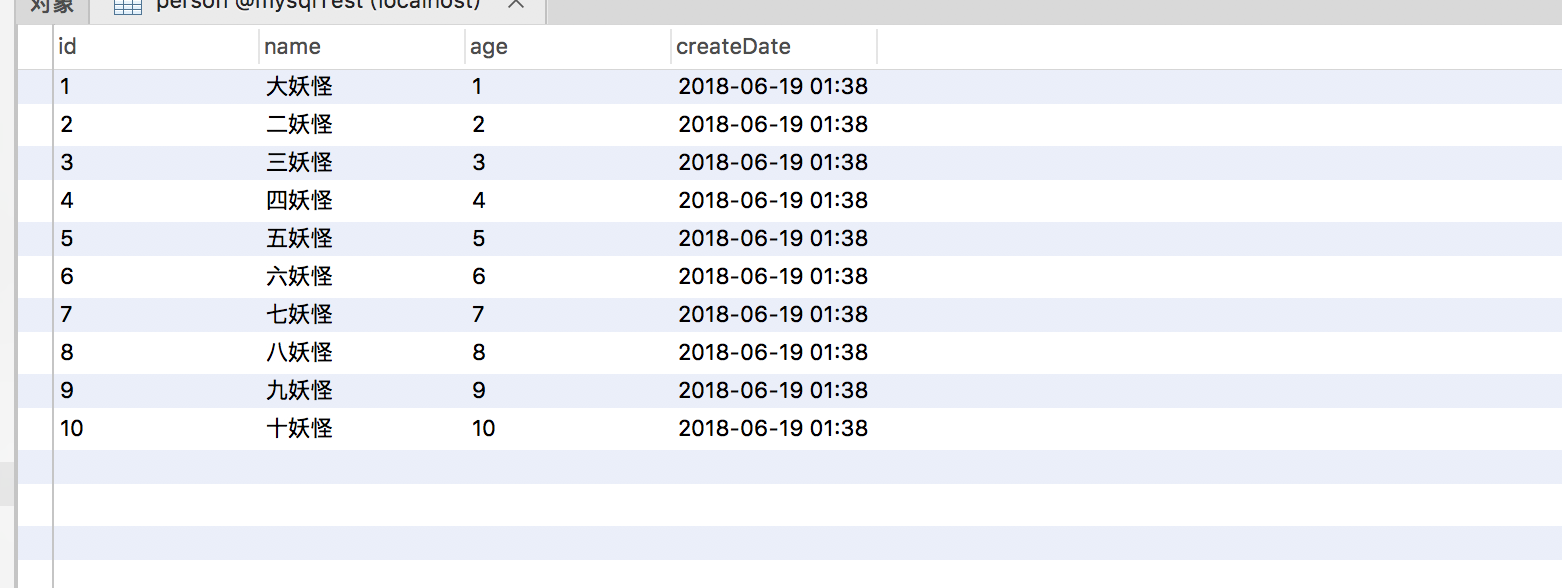Click the age cell in the 七妖怪 row
The image size is (1562, 588).
[479, 315]
